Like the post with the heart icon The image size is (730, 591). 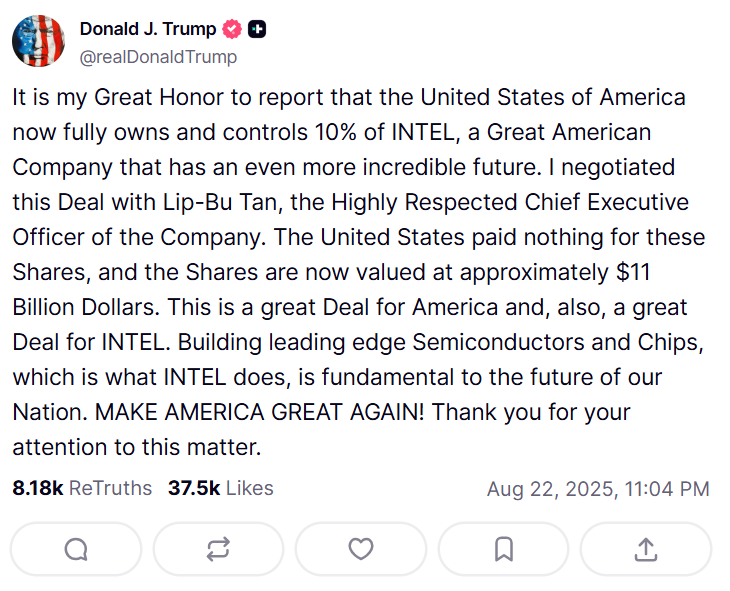point(361,549)
